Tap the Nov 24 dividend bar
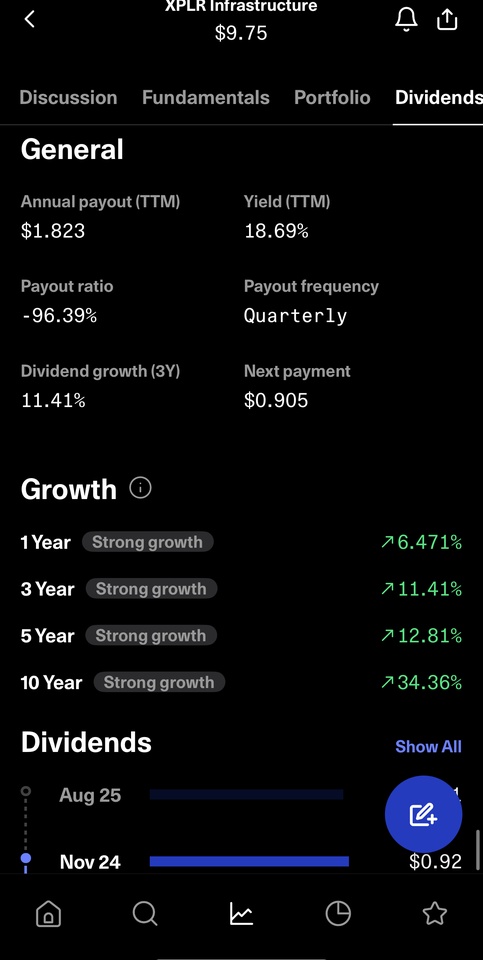Image resolution: width=483 pixels, height=960 pixels. point(249,861)
